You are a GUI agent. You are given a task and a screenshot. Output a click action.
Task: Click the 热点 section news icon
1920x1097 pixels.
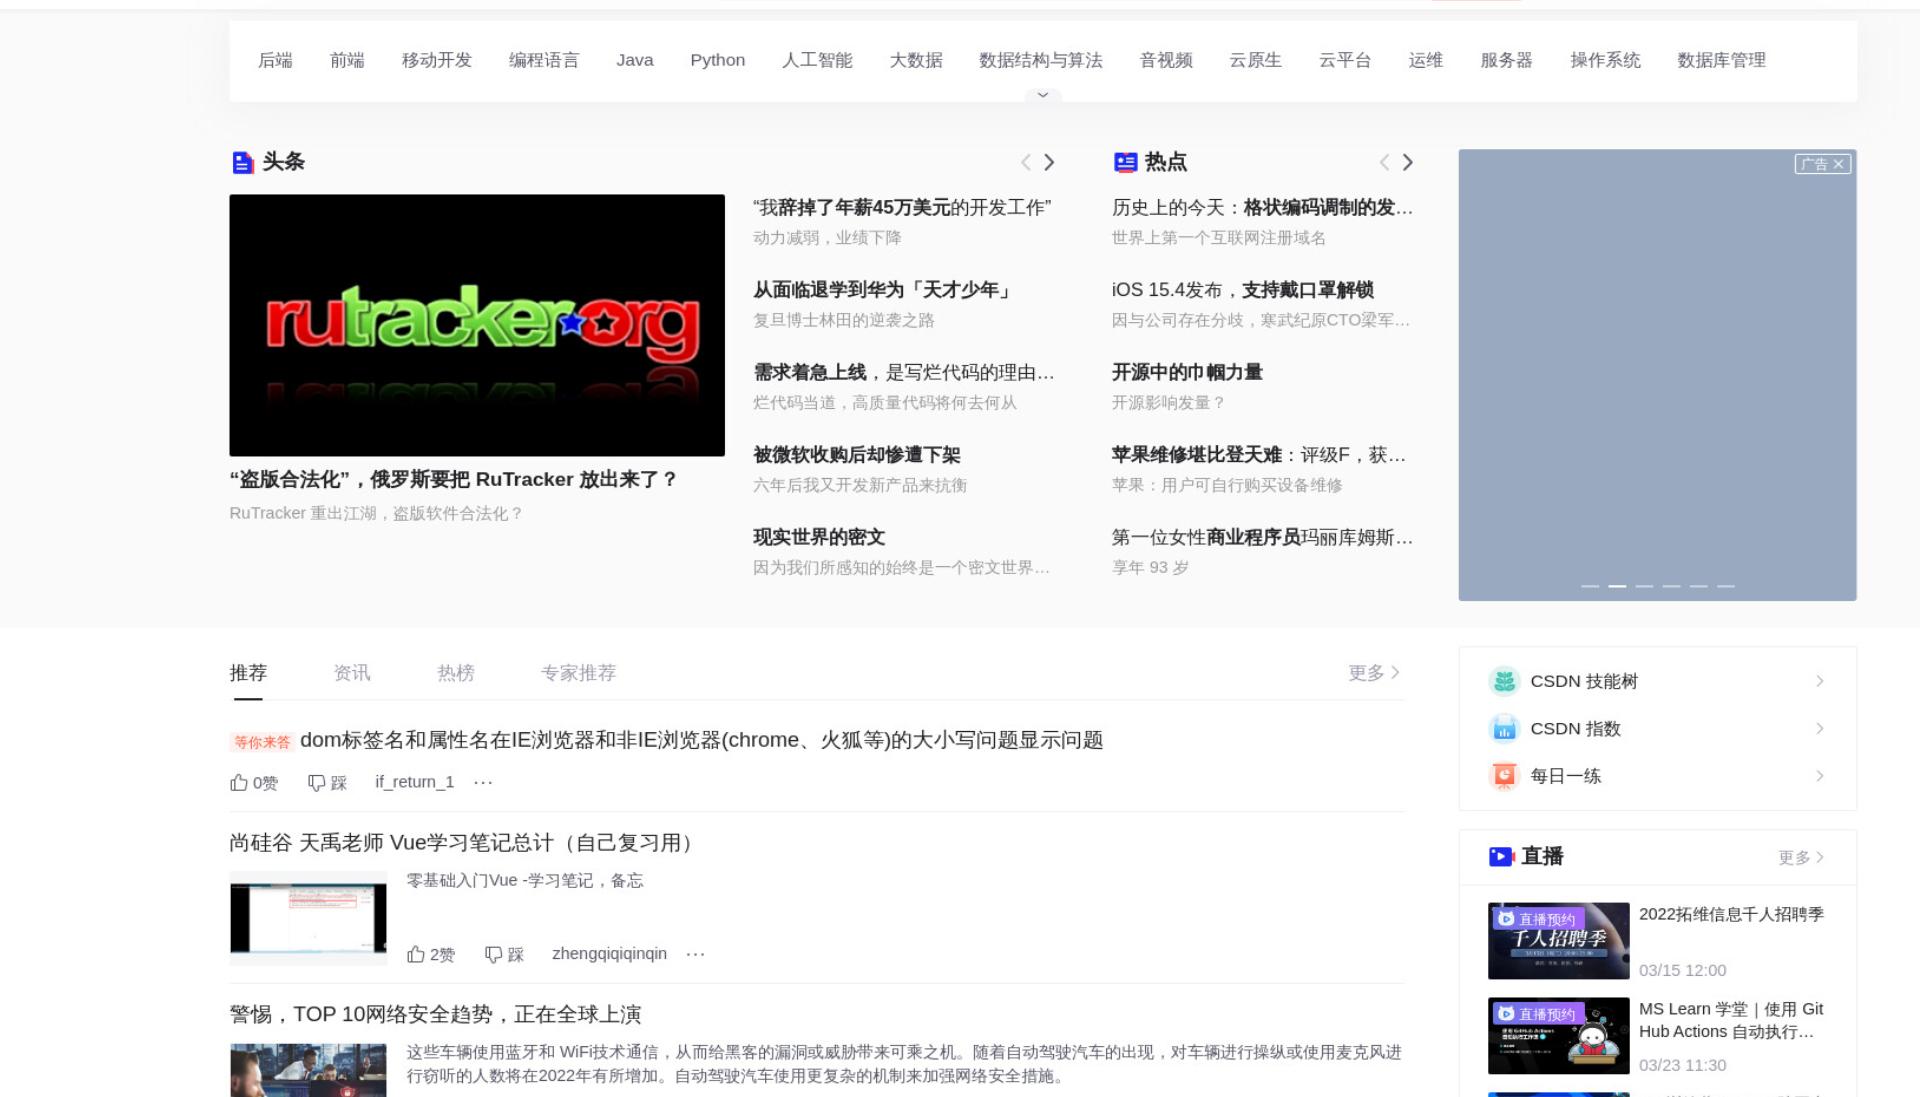1125,162
